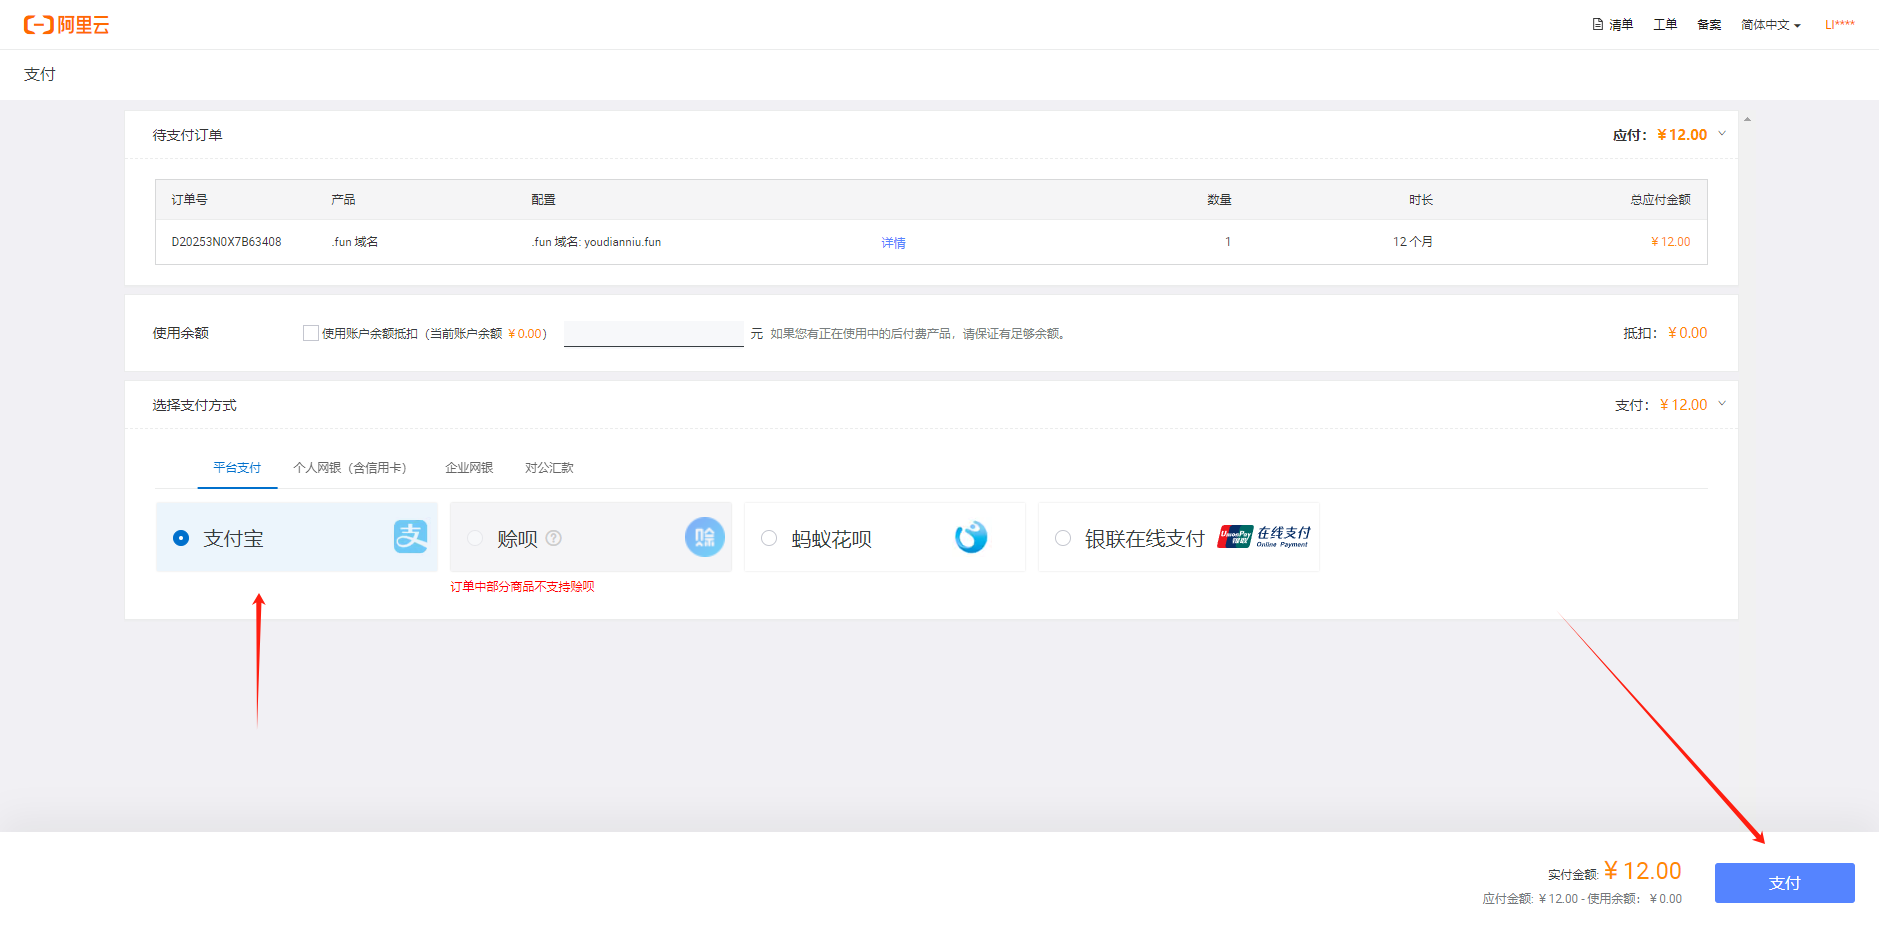Click the 蚂蚁花呗 payment icon
1879x932 pixels.
pyautogui.click(x=970, y=537)
